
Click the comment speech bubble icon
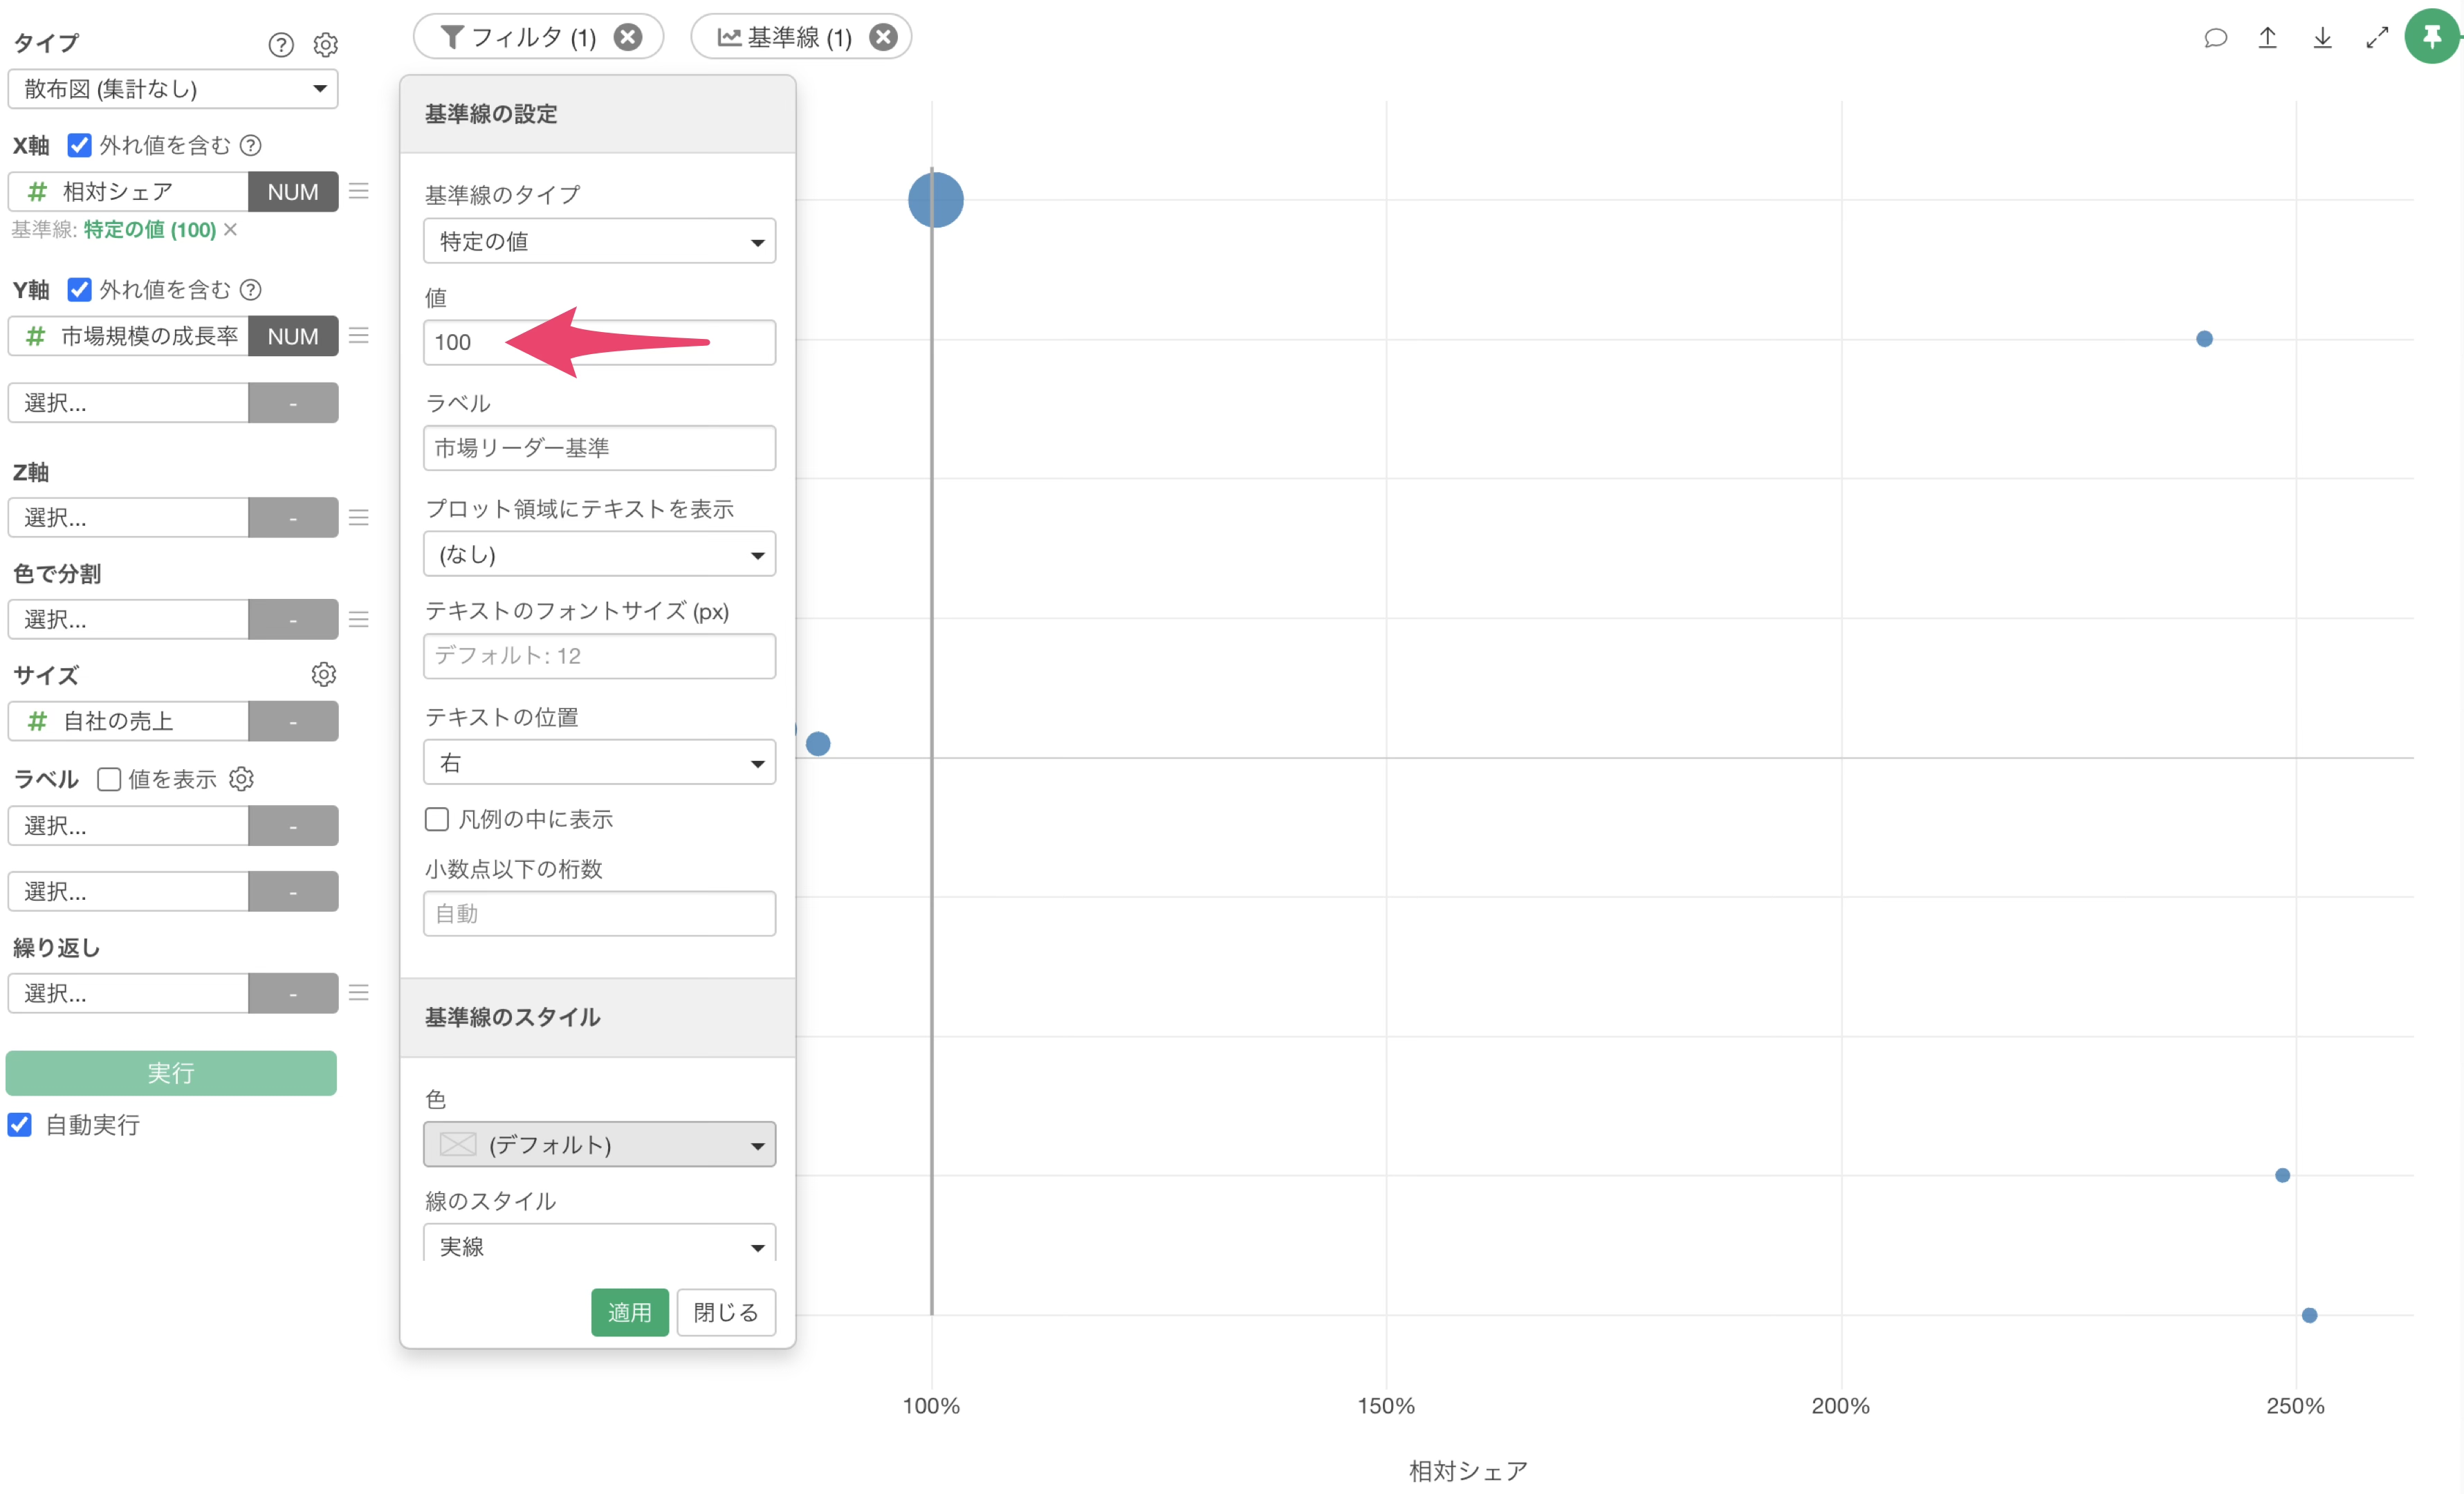pos(2215,38)
